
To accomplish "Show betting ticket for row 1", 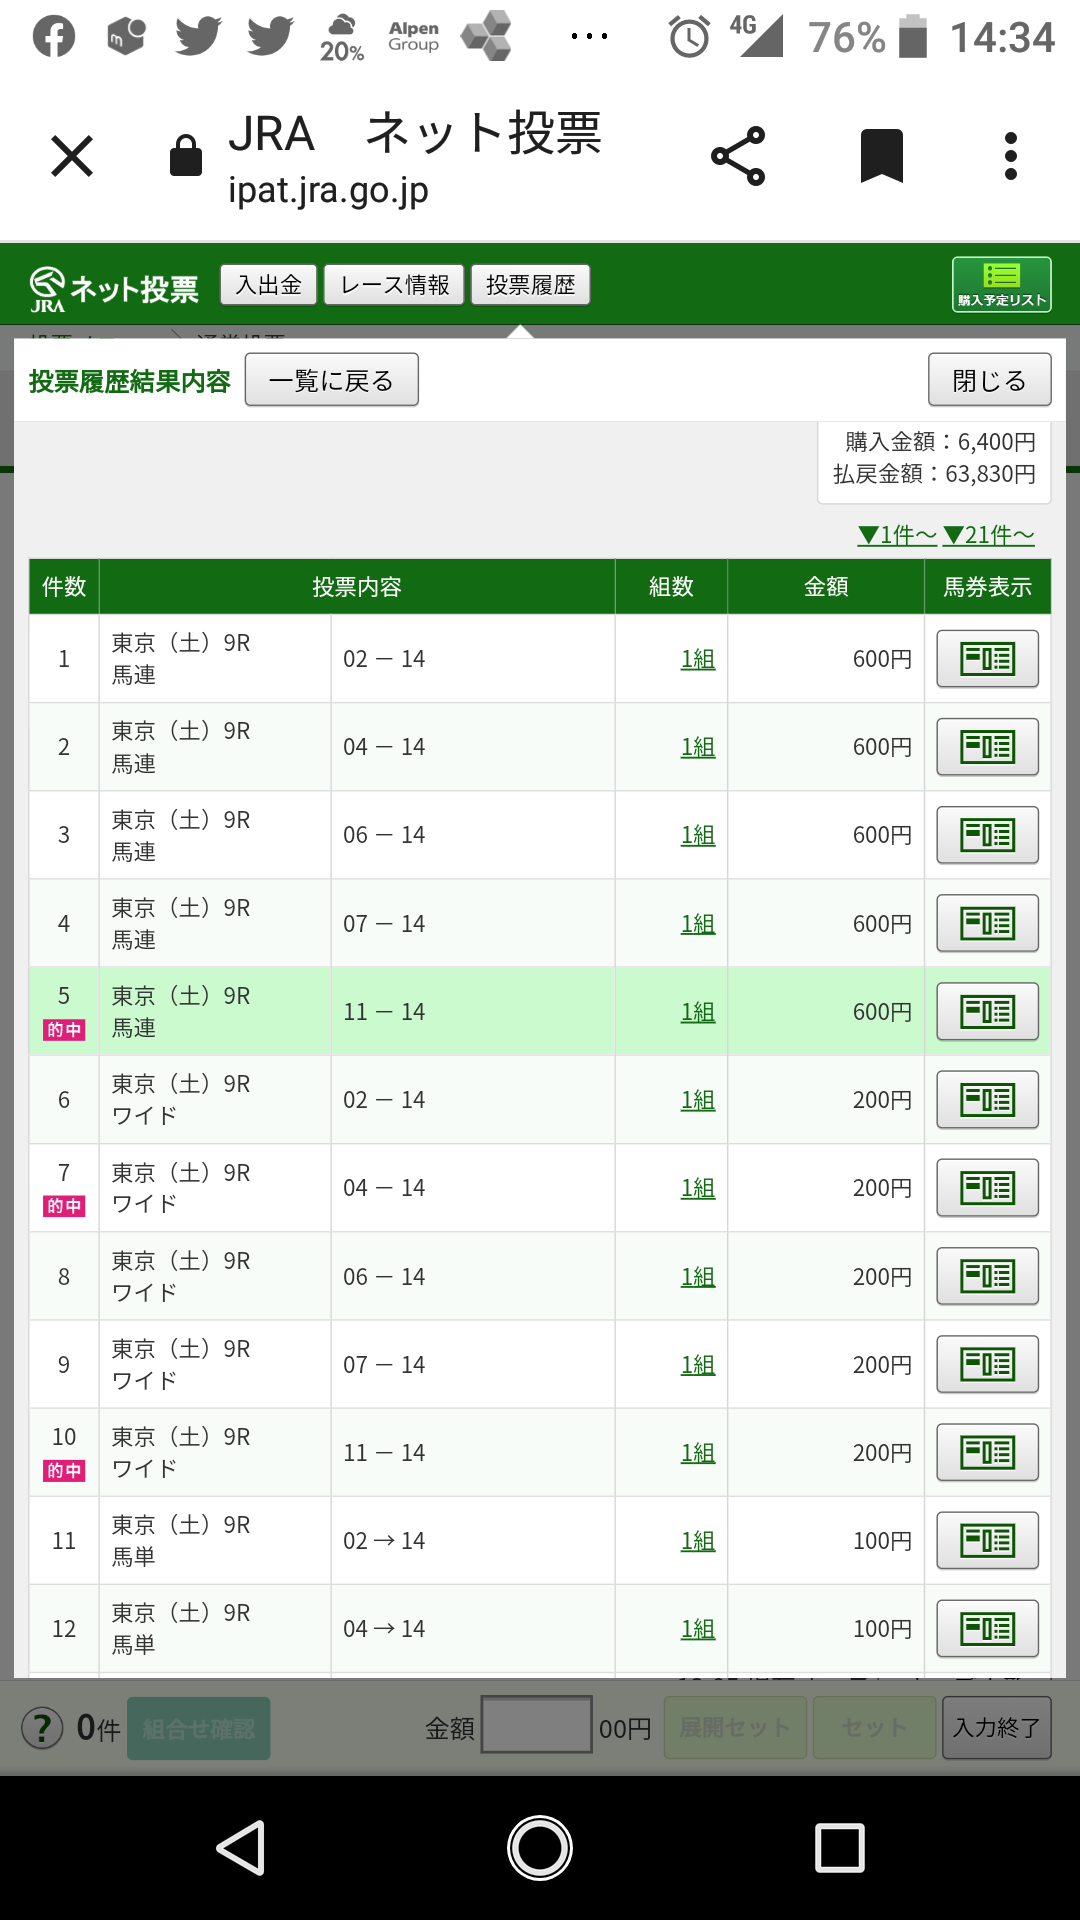I will [x=987, y=659].
